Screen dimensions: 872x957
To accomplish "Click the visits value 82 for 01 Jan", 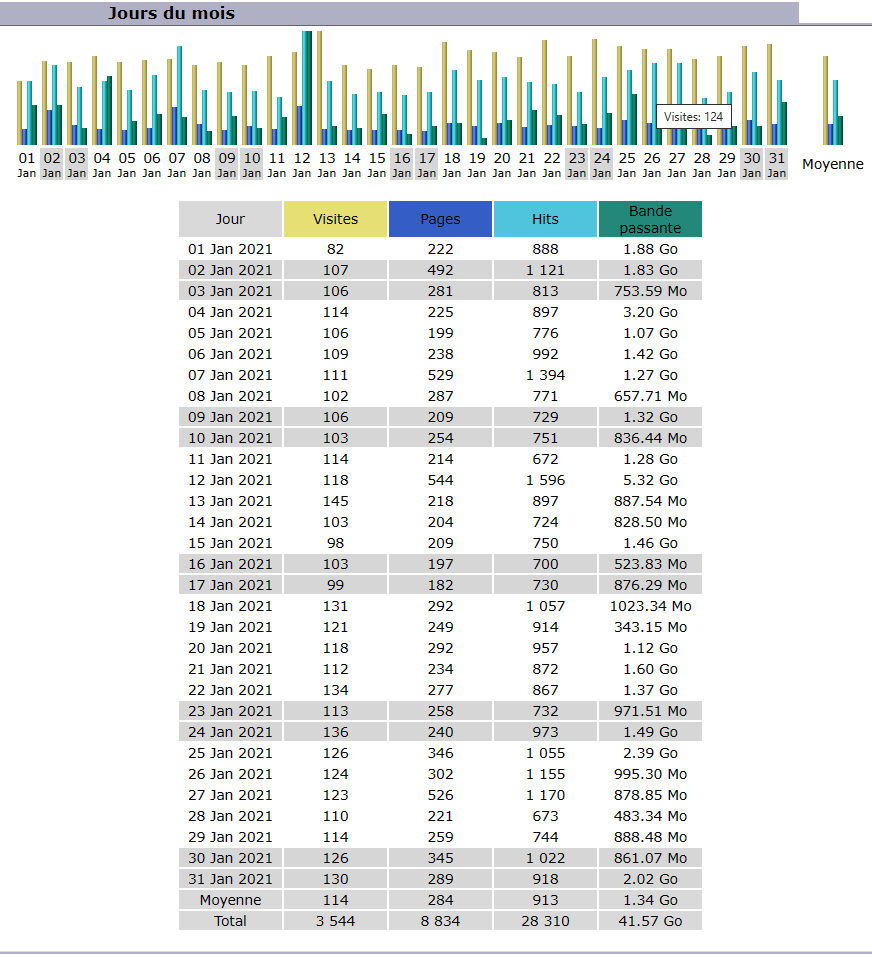I will tap(336, 249).
